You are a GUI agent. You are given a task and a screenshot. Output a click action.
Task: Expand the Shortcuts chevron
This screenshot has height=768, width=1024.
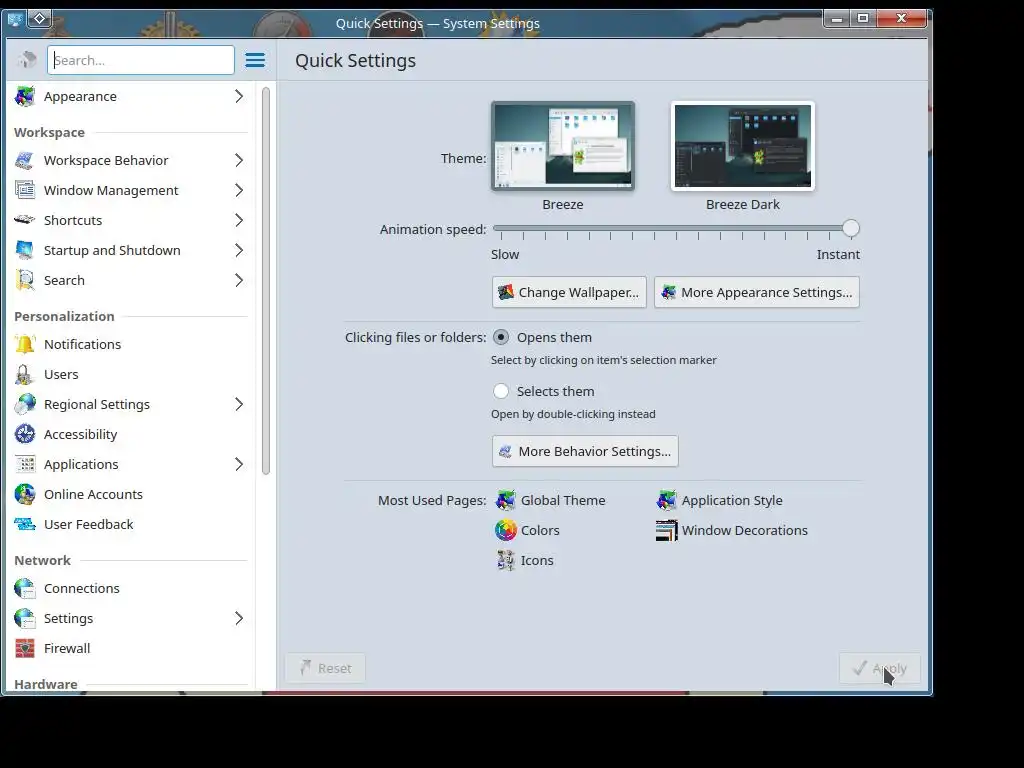pyautogui.click(x=239, y=220)
